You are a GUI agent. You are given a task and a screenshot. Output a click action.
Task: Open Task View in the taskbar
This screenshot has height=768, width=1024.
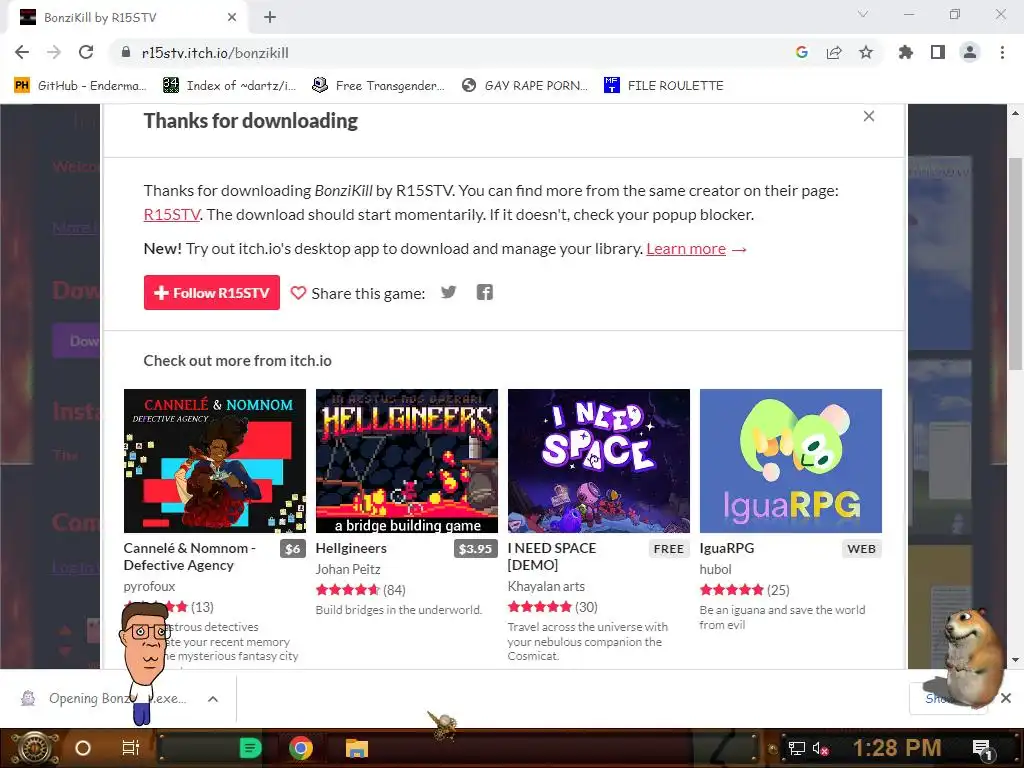point(131,748)
